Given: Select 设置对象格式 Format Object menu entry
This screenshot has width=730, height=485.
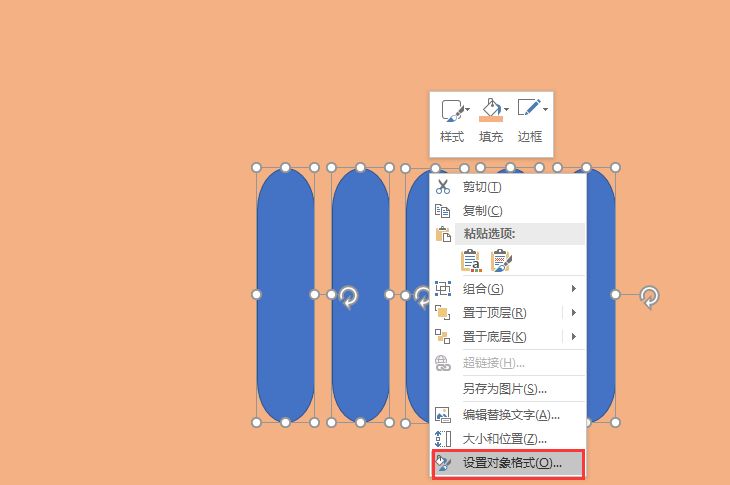Looking at the screenshot, I should tap(508, 463).
